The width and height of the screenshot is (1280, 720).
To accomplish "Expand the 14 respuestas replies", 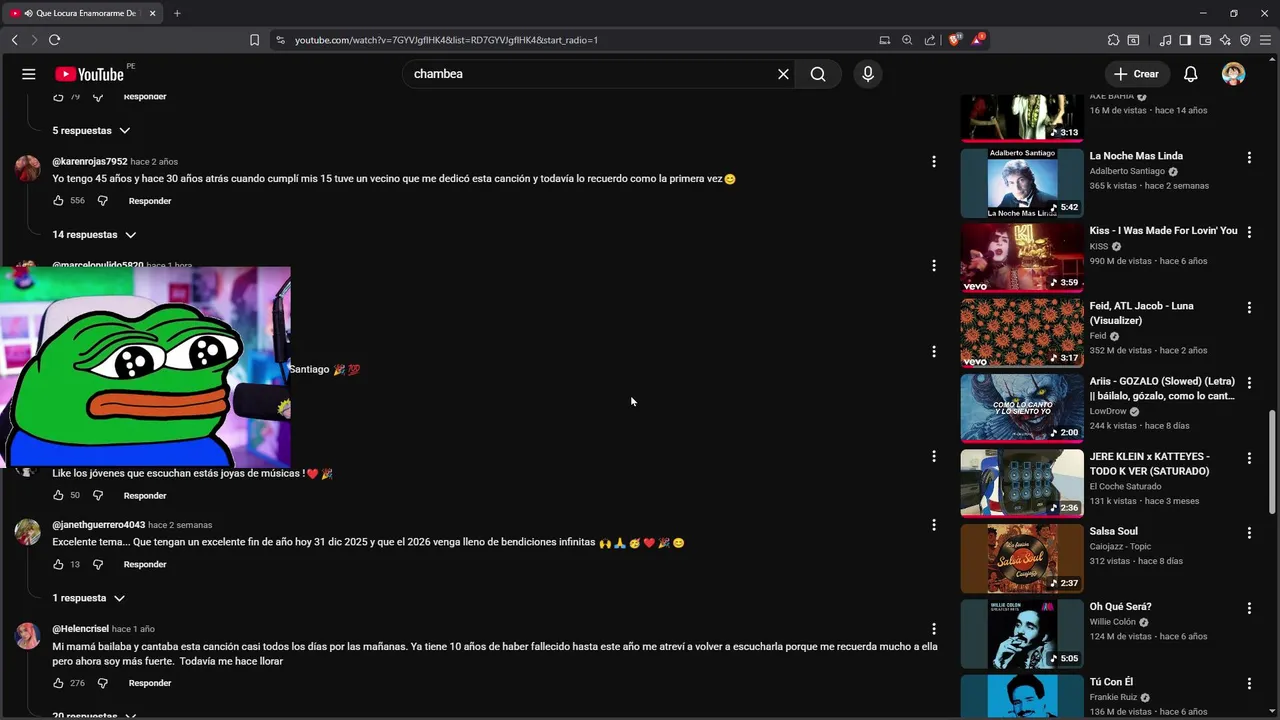I will 94,235.
